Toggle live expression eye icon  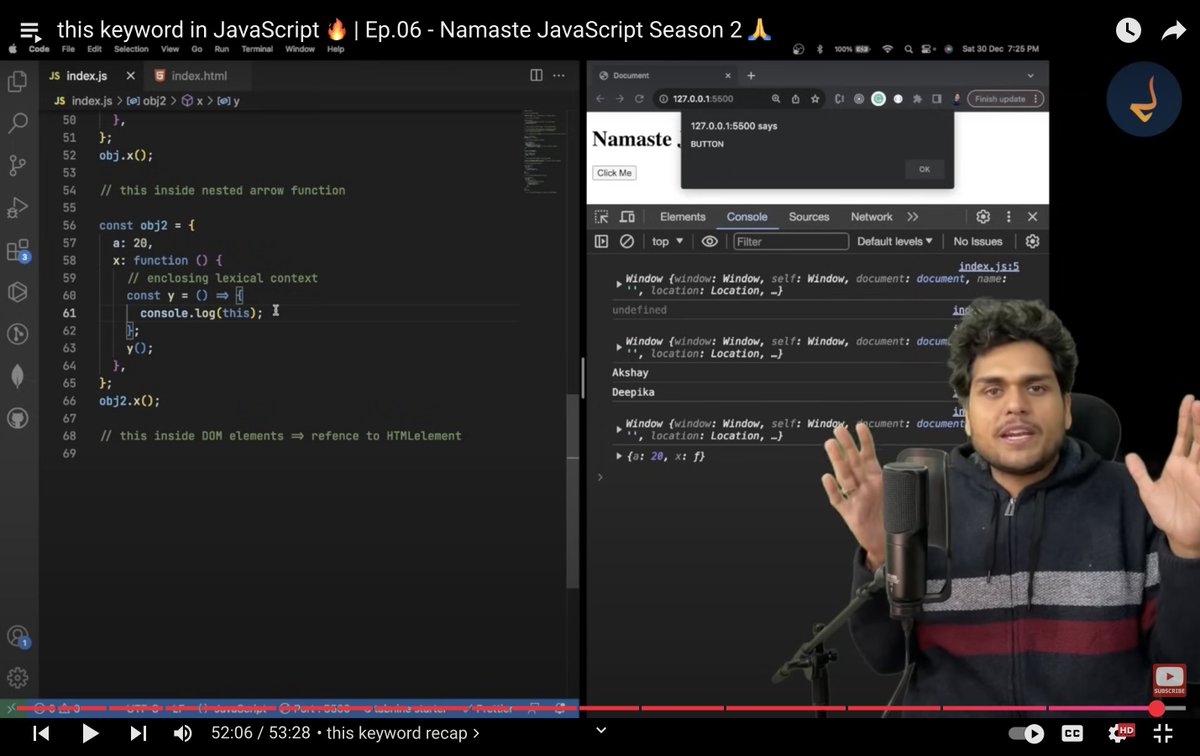click(x=710, y=241)
